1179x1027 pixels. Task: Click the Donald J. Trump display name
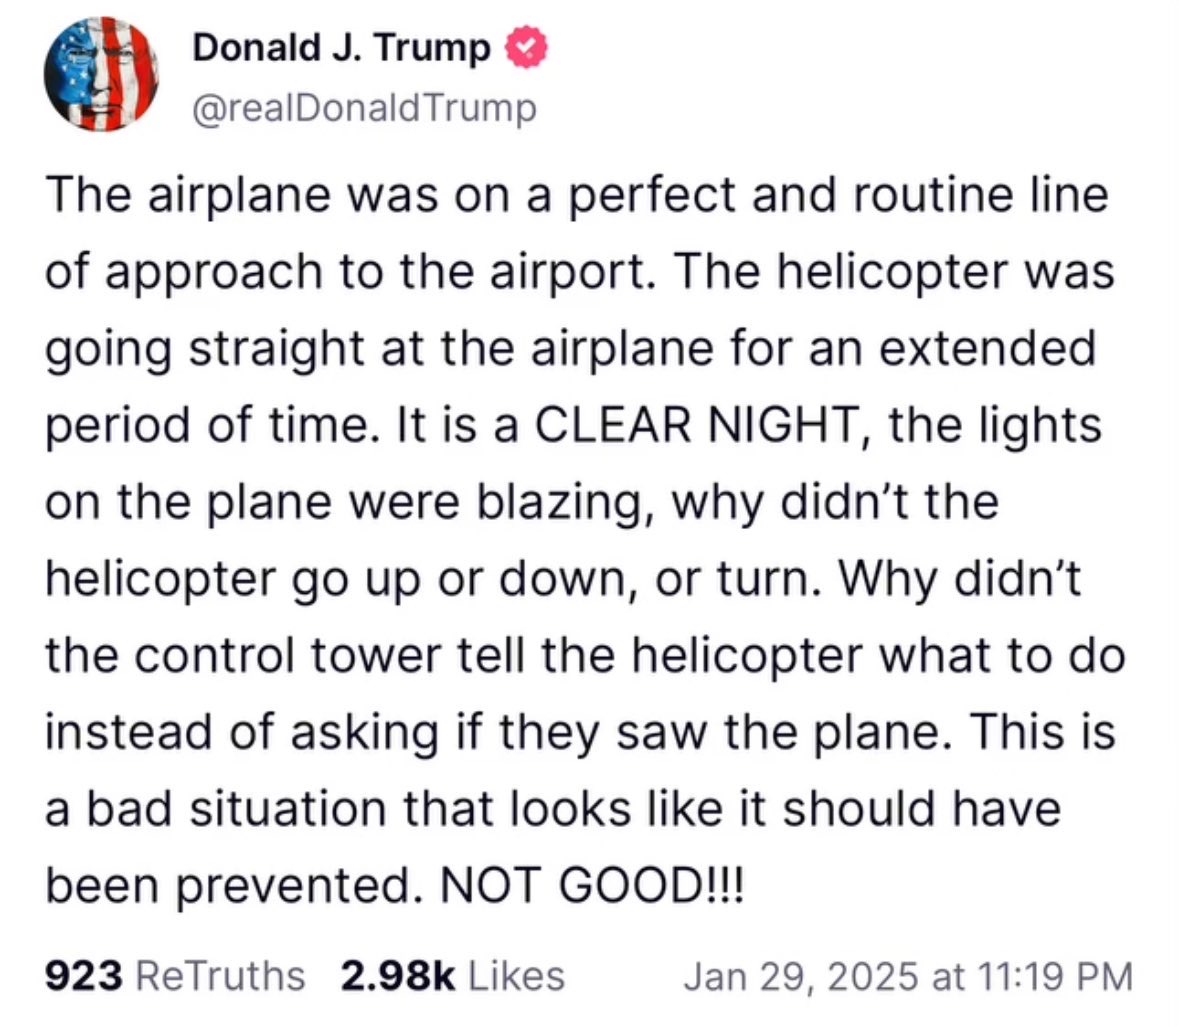click(x=341, y=47)
